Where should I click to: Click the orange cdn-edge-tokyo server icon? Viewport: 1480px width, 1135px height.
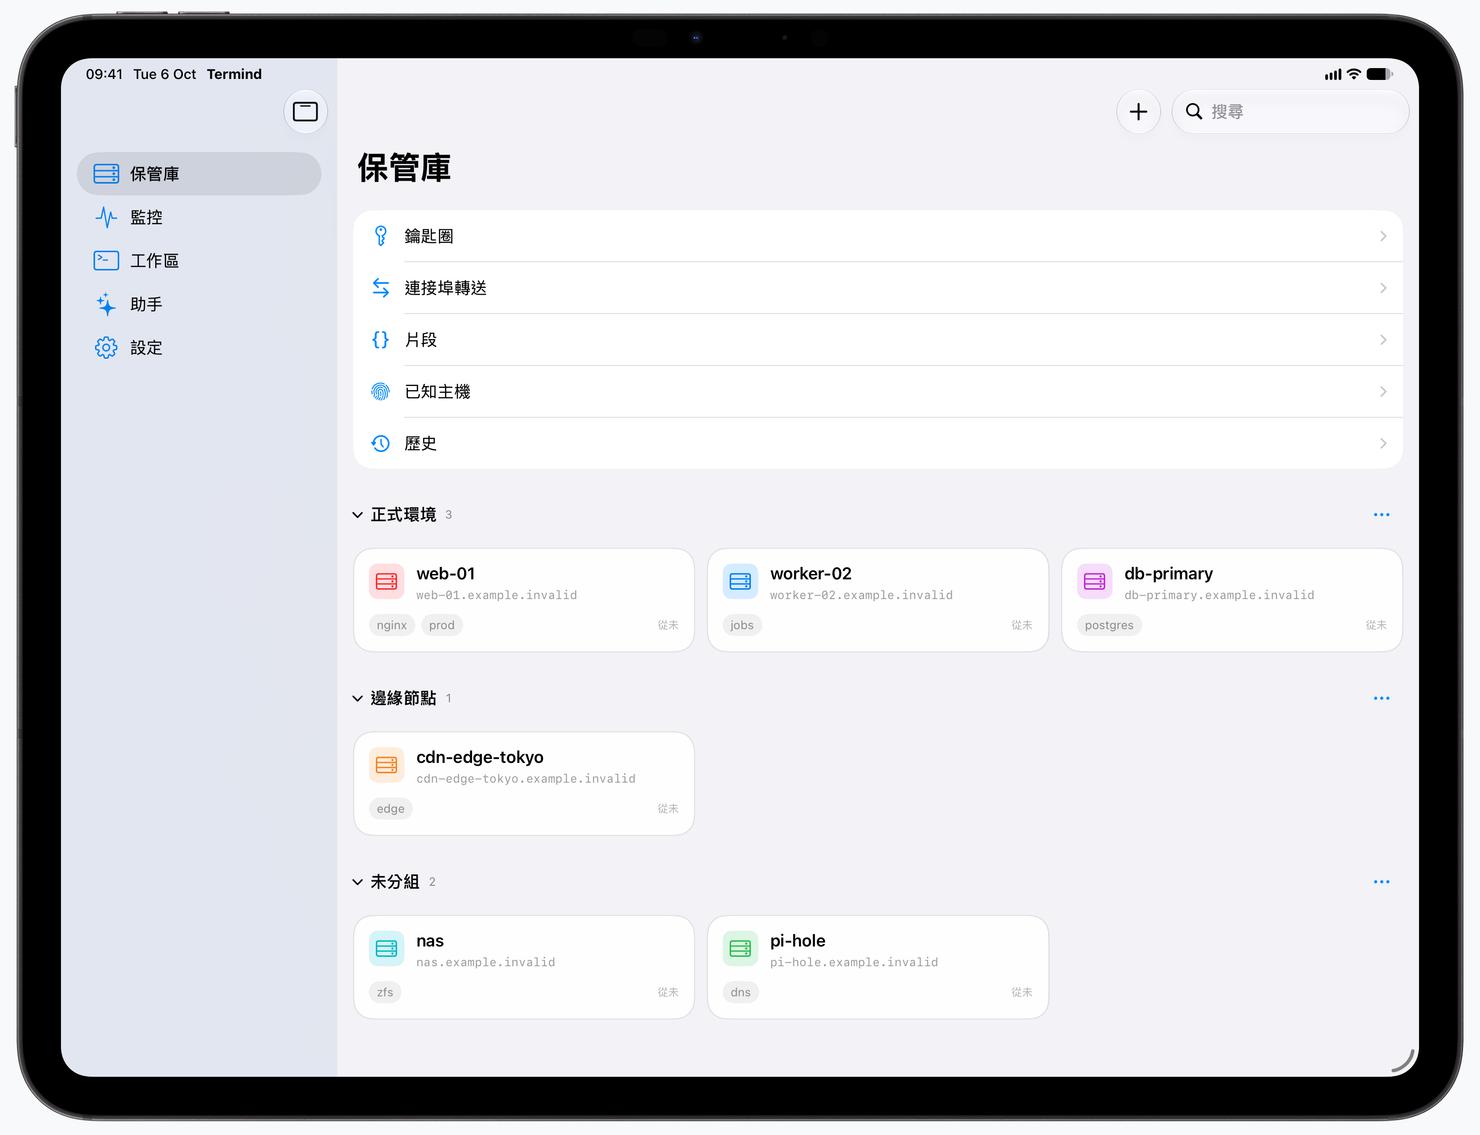(387, 765)
